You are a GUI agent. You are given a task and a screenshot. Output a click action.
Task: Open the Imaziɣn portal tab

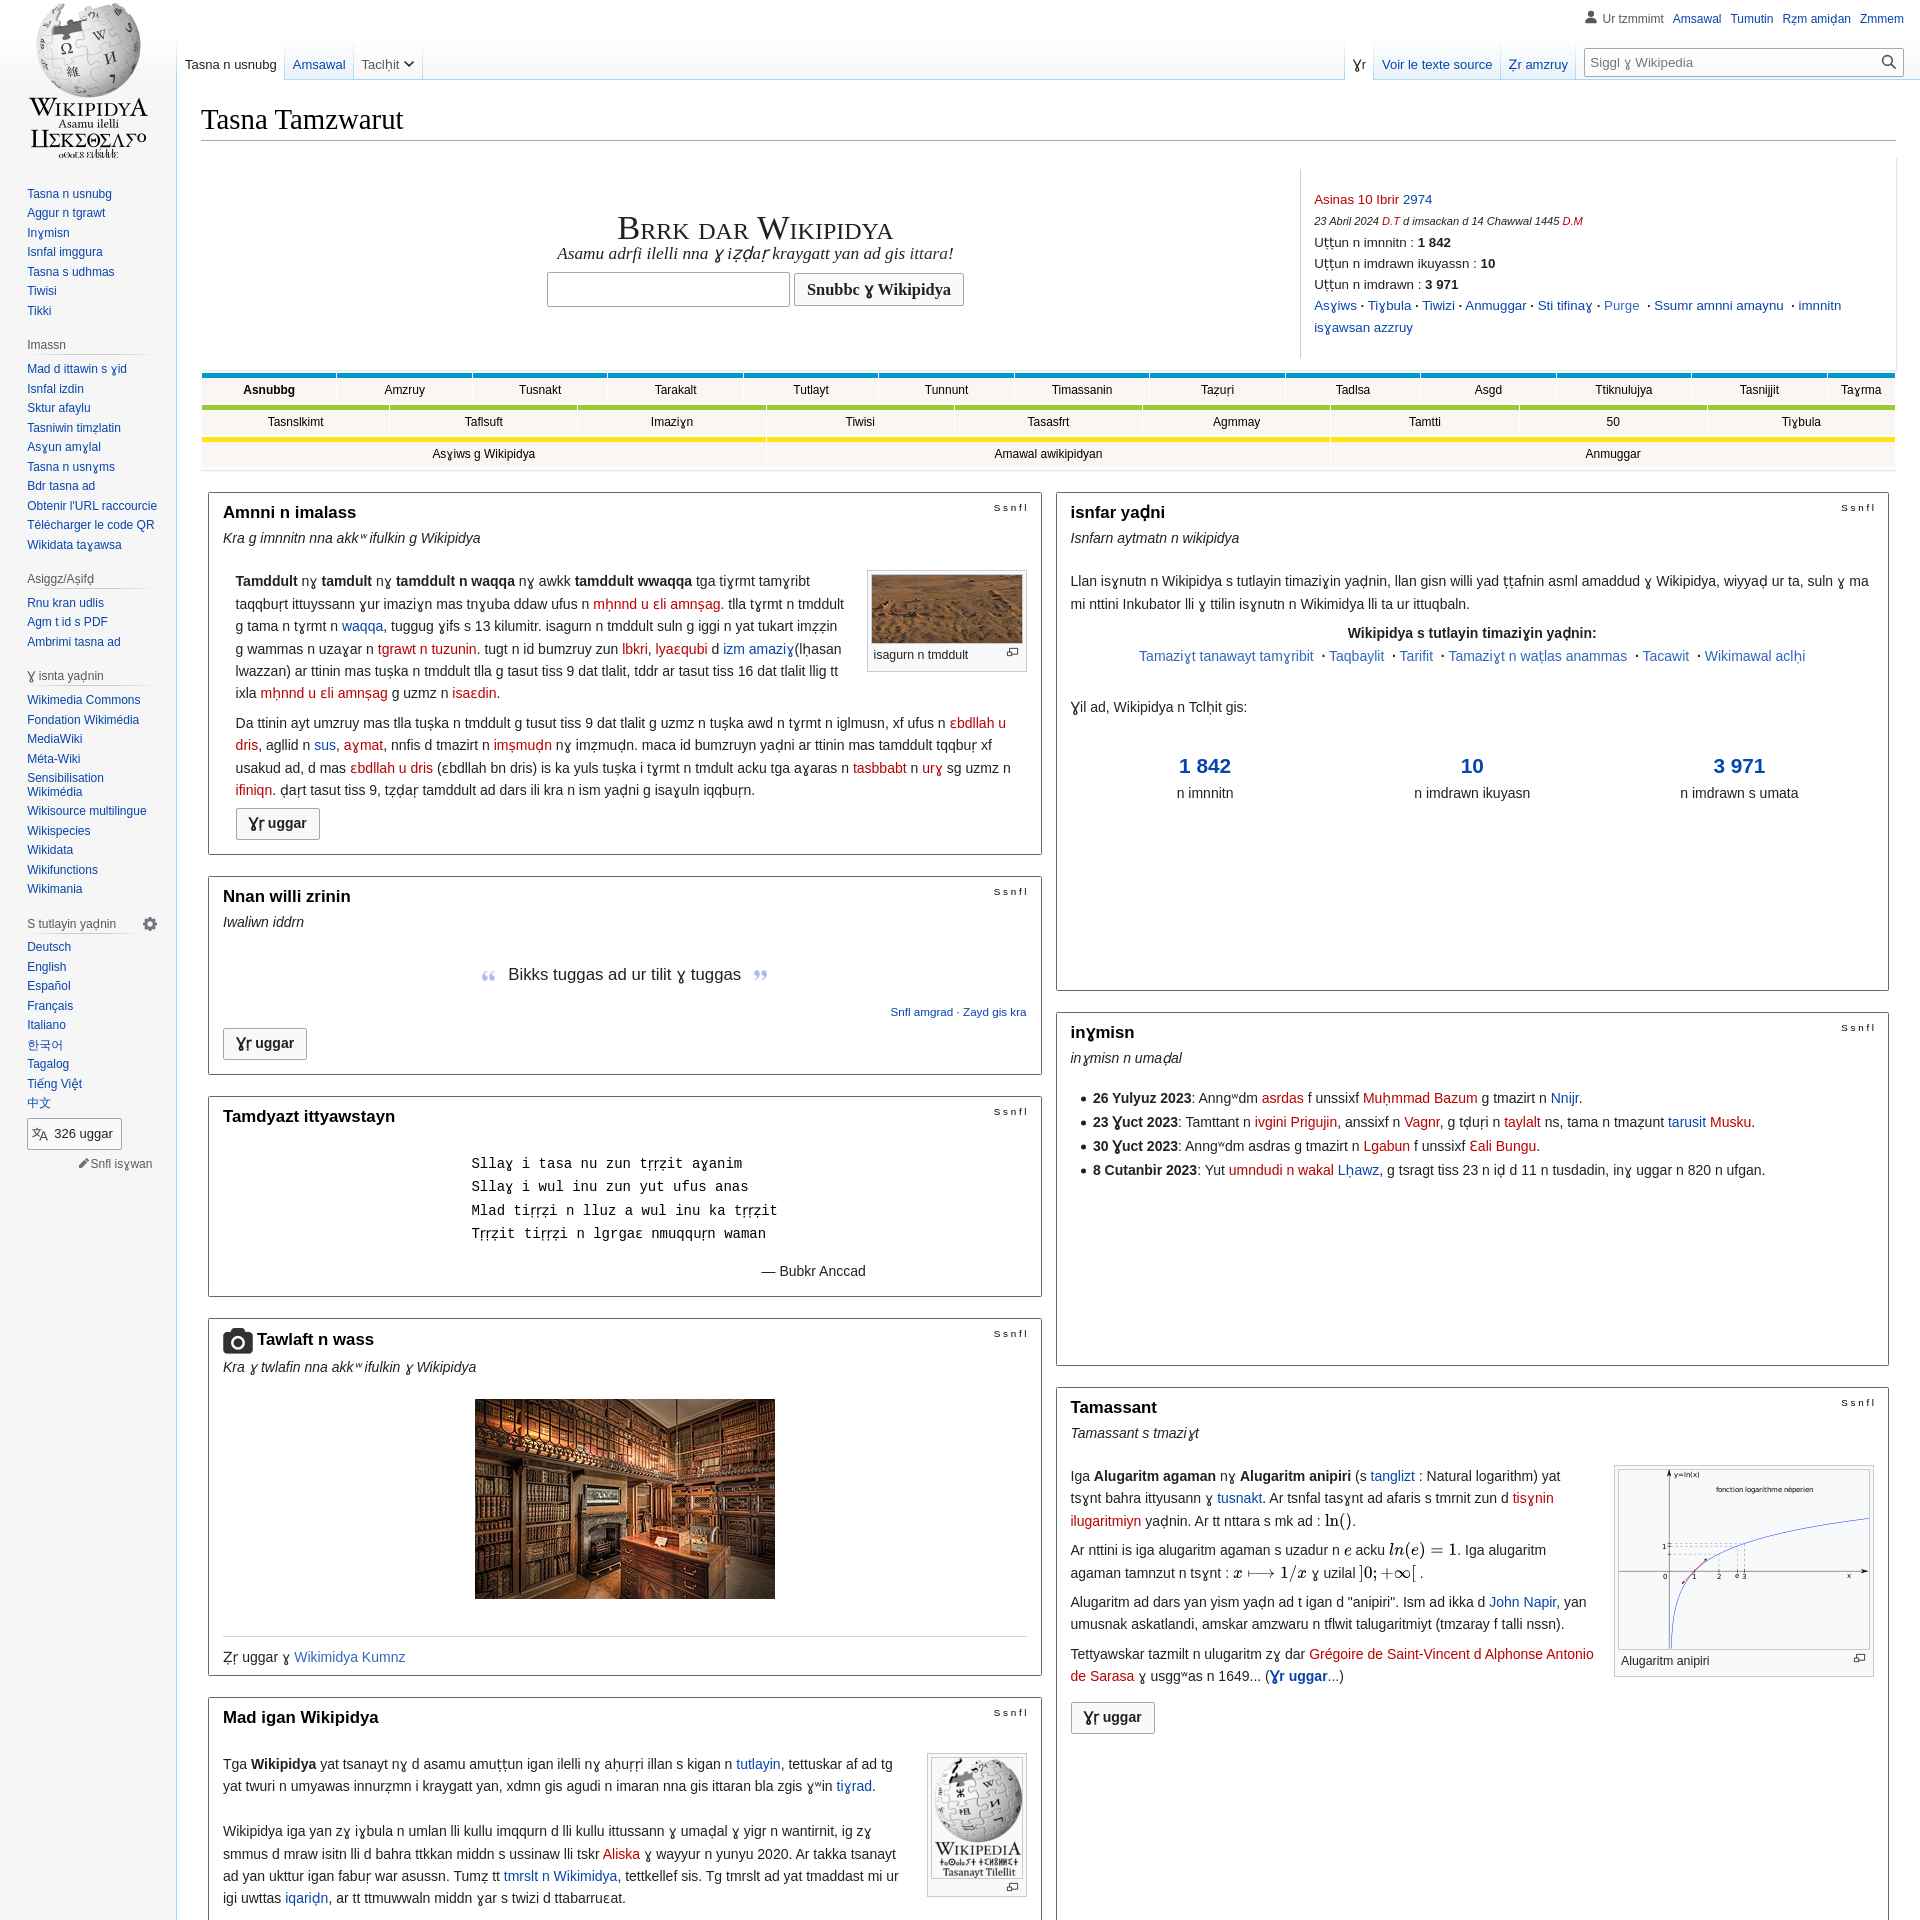coord(672,422)
